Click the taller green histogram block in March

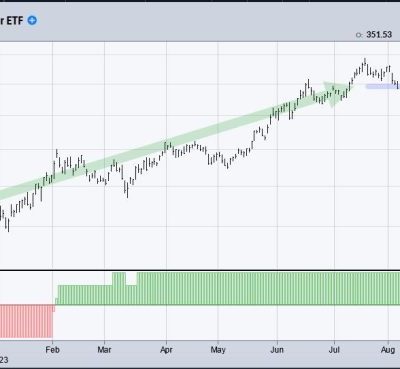click(119, 279)
